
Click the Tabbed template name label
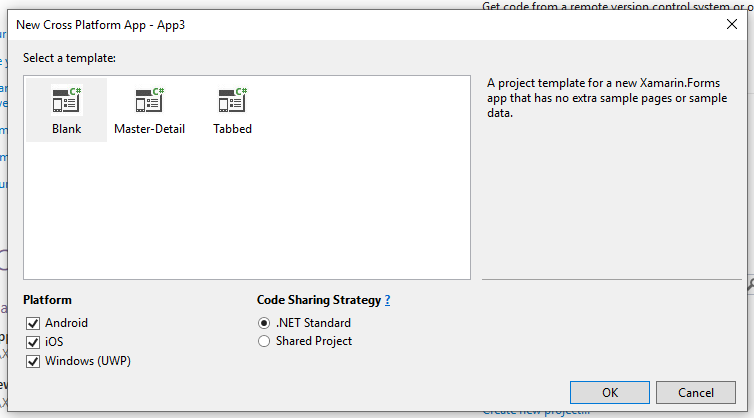click(233, 129)
